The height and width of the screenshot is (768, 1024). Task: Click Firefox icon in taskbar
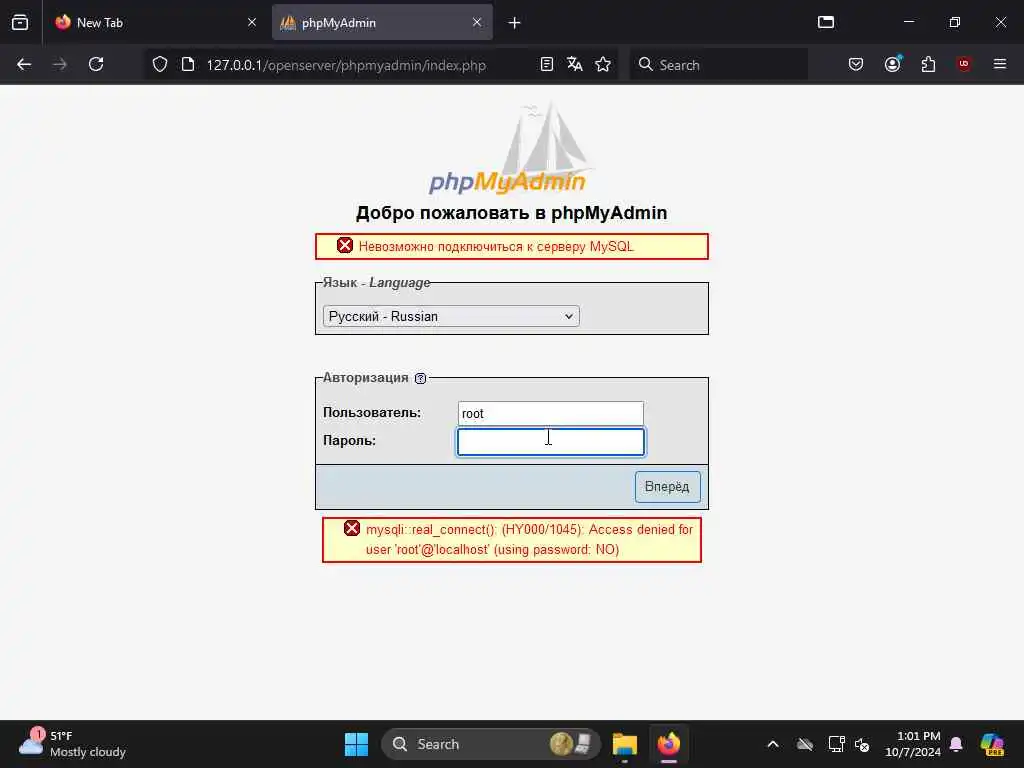(669, 744)
